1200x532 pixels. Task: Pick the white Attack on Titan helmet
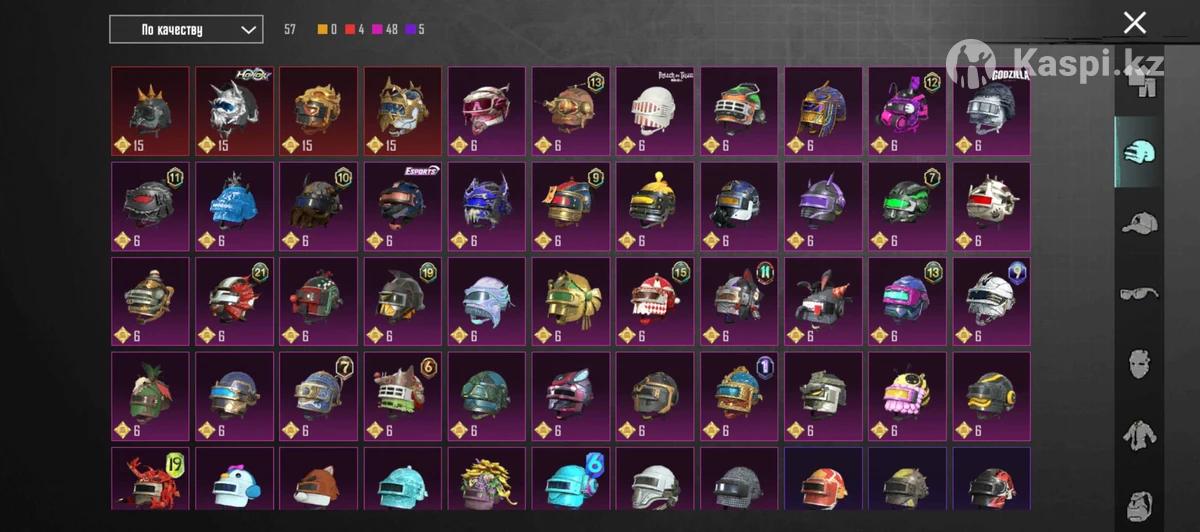click(x=655, y=111)
